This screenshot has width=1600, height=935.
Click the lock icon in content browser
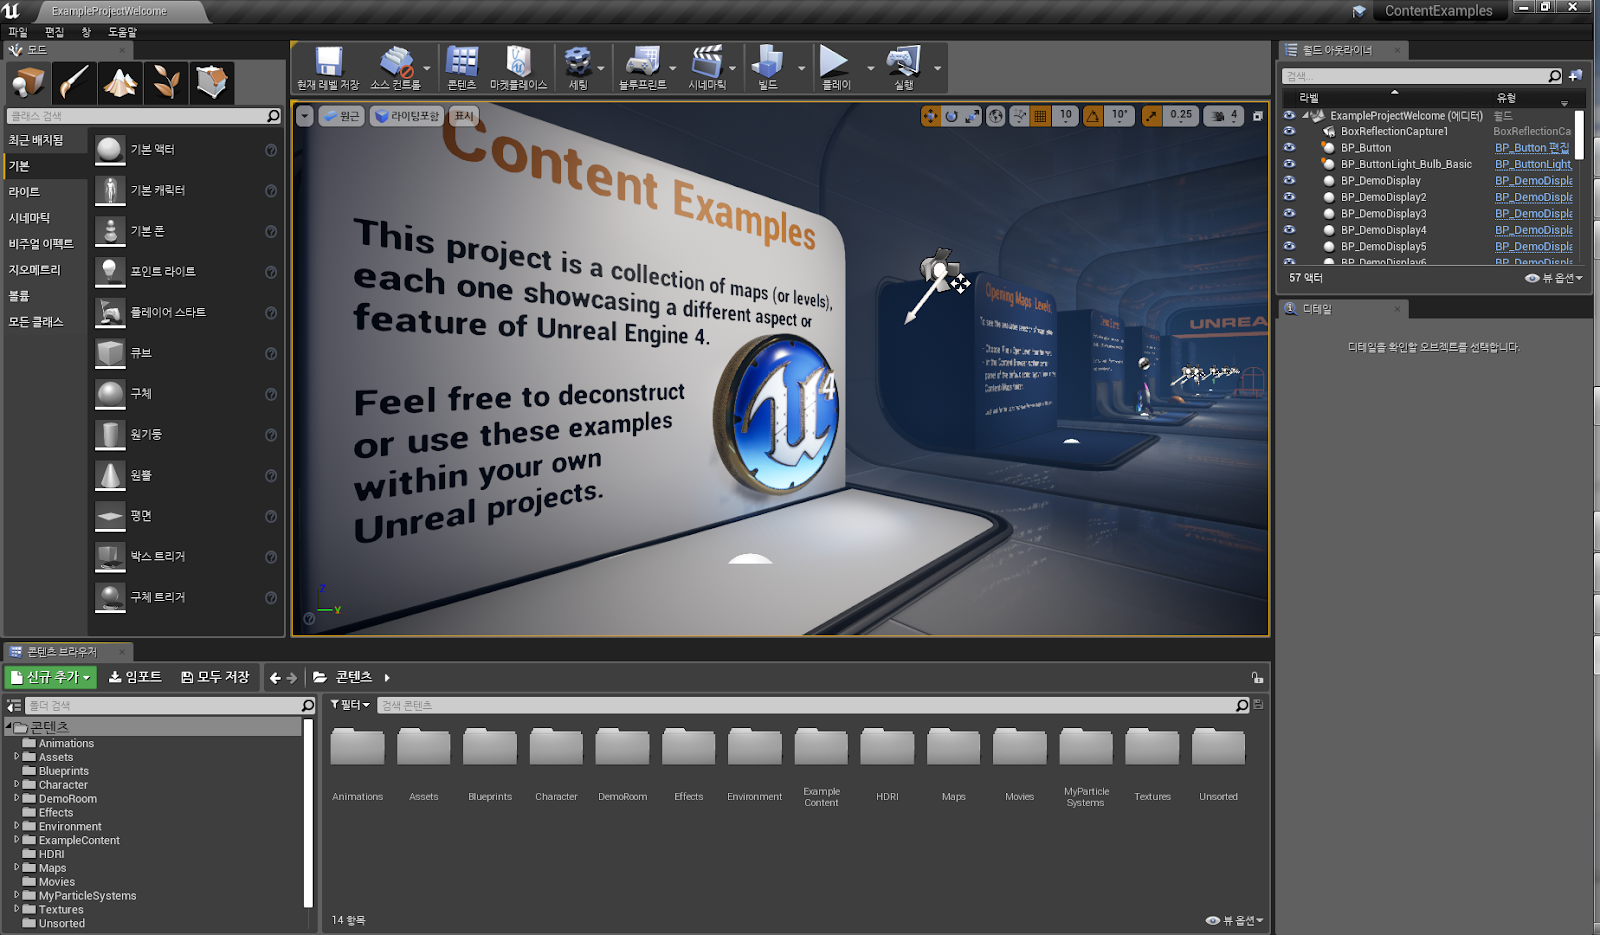click(1257, 677)
